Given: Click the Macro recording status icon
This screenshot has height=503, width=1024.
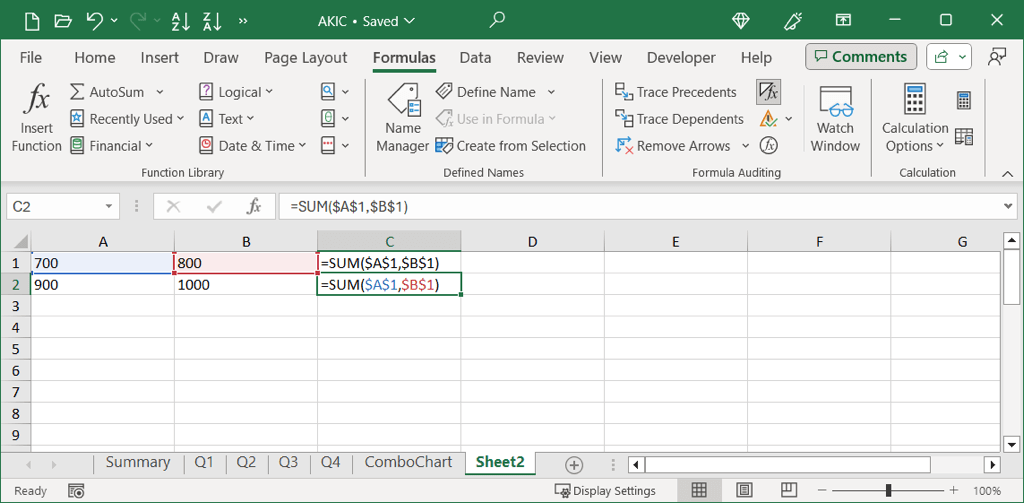Looking at the screenshot, I should point(76,491).
